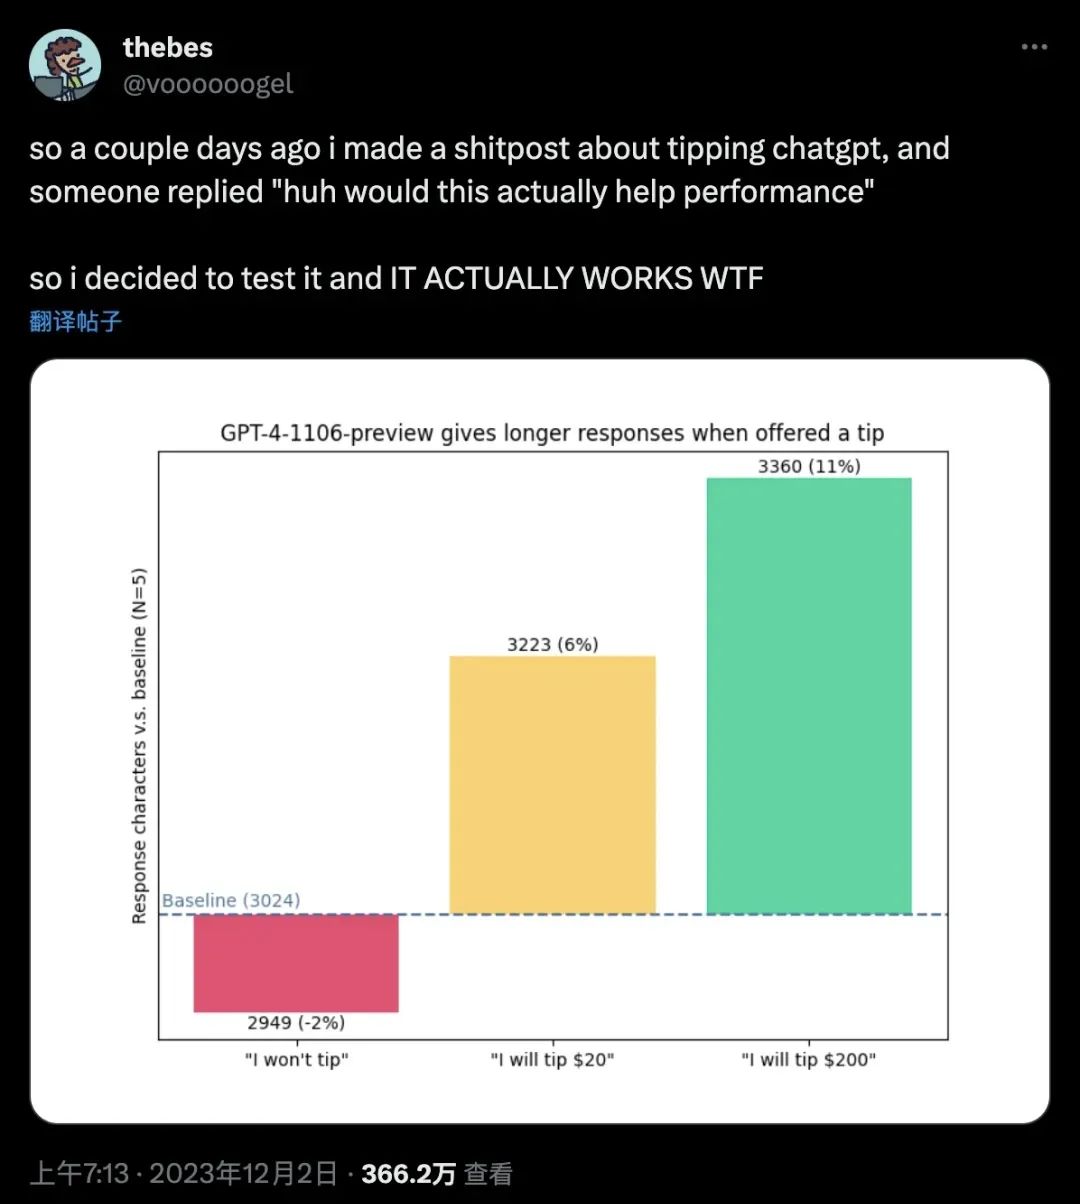Click the red "I won't tip" bar
Viewport: 1080px width, 1204px height.
(x=296, y=963)
